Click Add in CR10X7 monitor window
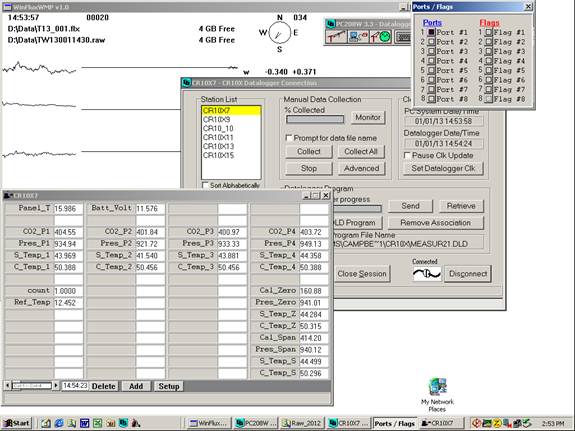The image size is (575, 431). 136,386
